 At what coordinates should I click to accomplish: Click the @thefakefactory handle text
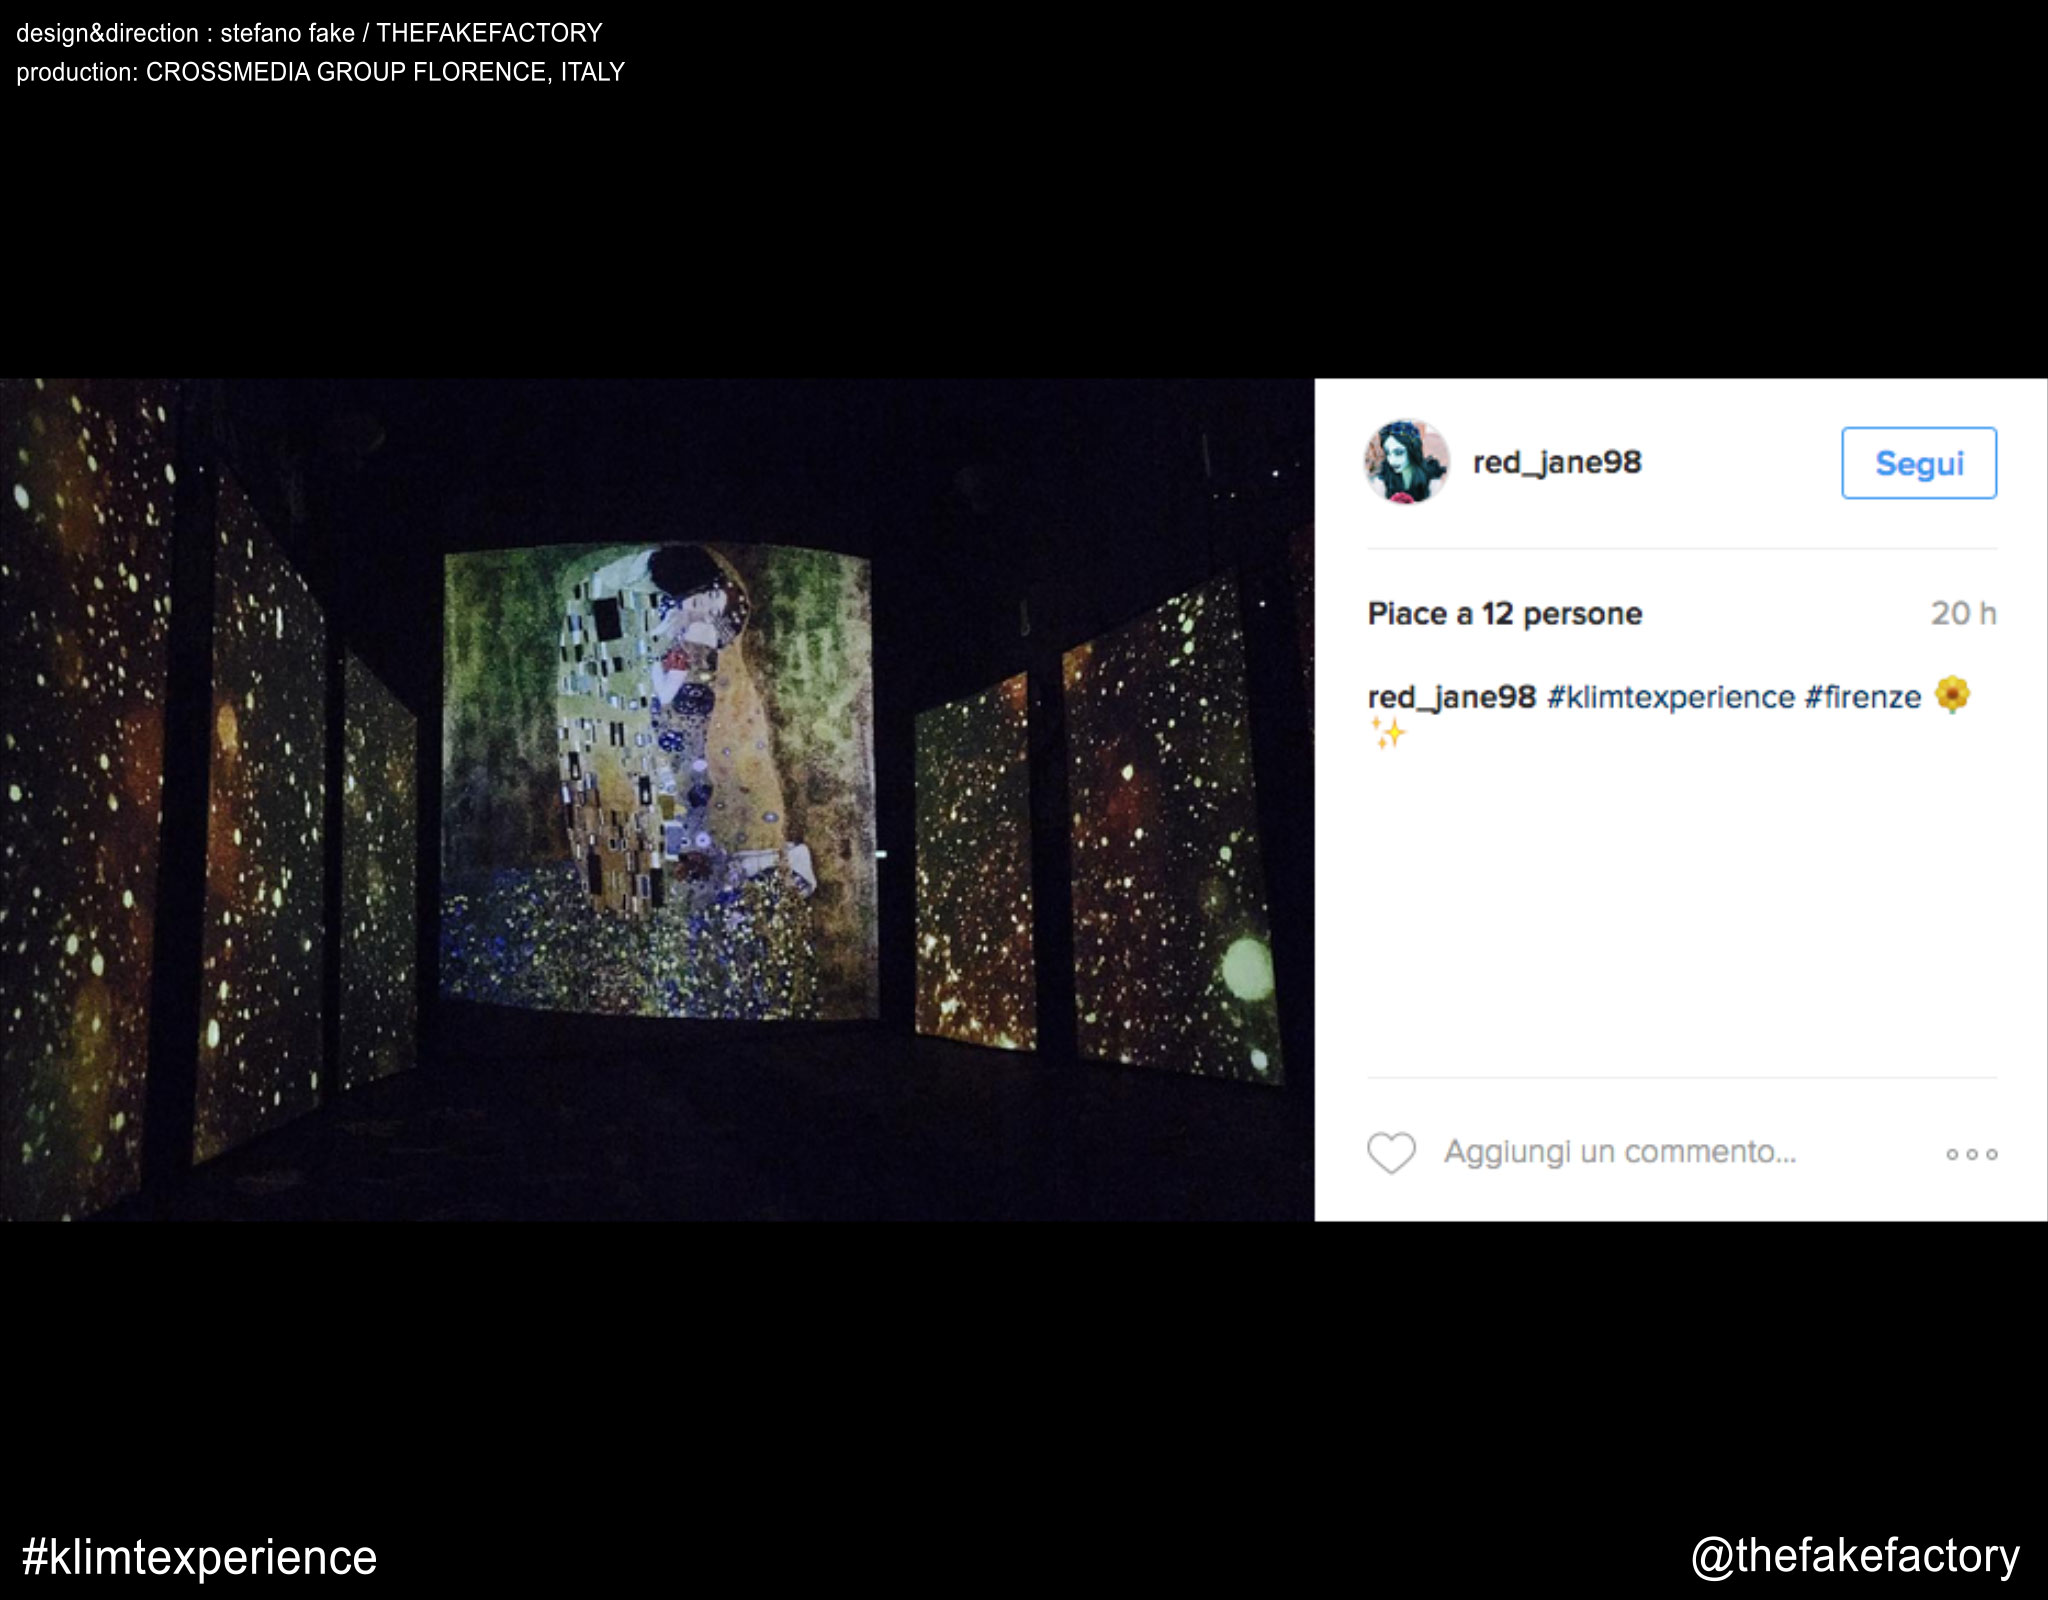pos(1855,1556)
